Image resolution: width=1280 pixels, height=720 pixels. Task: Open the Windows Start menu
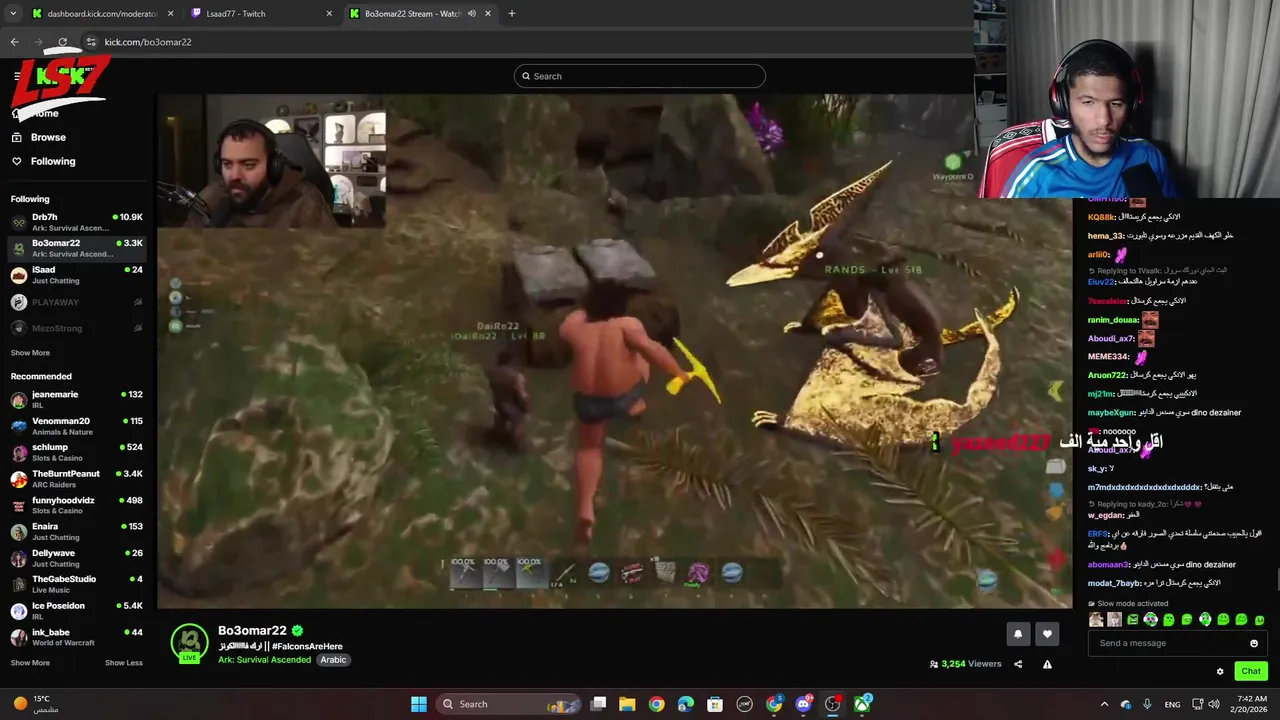coord(419,704)
